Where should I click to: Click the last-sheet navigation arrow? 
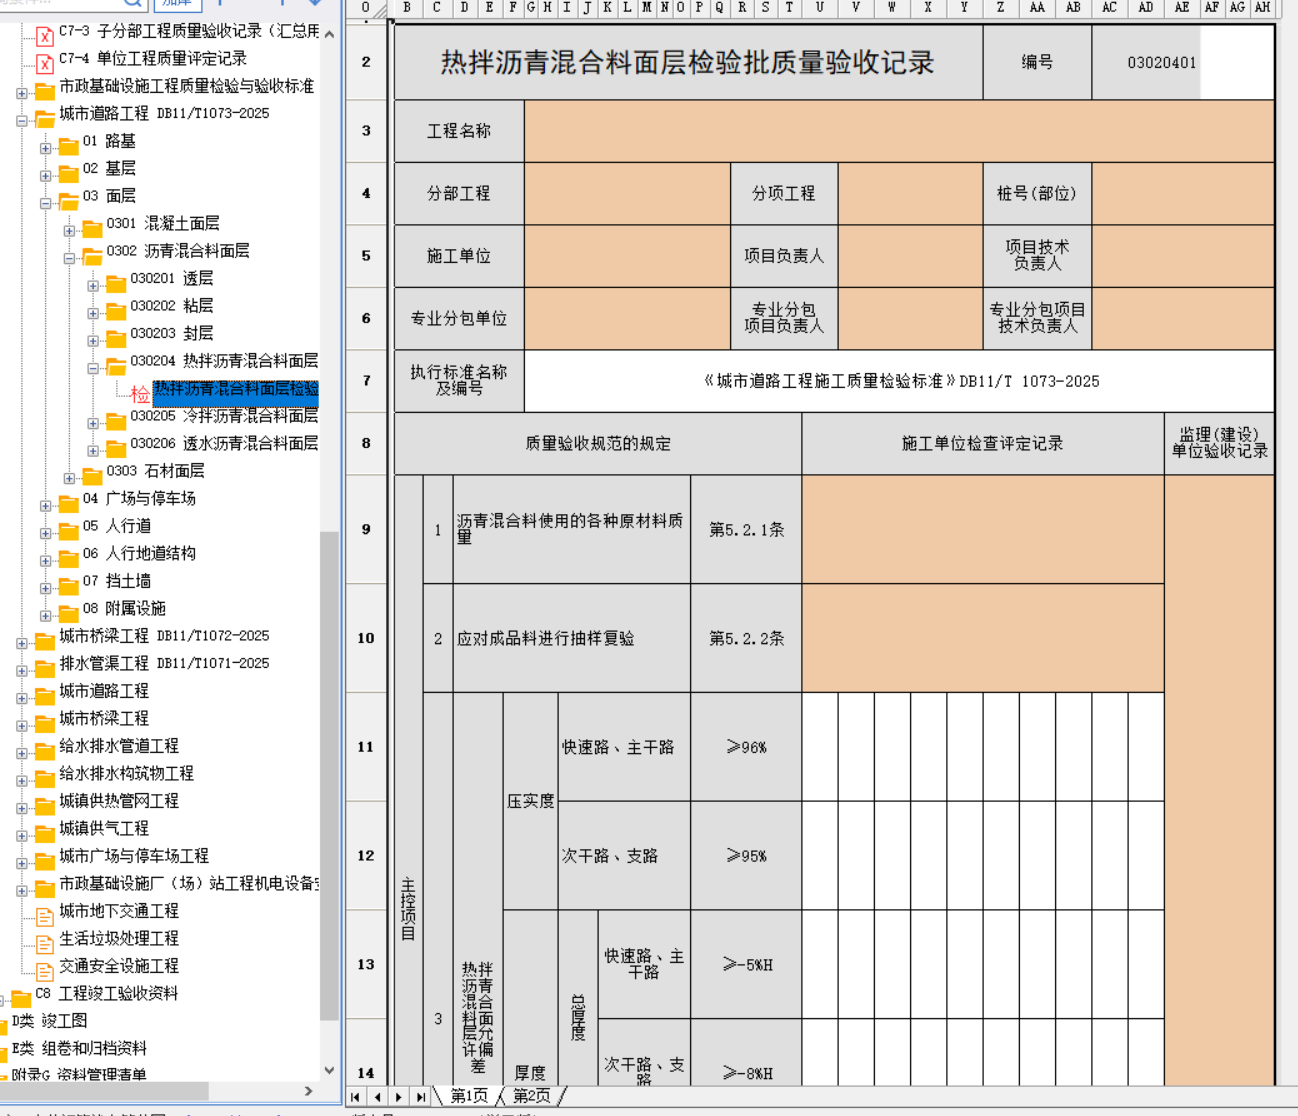(x=421, y=1097)
